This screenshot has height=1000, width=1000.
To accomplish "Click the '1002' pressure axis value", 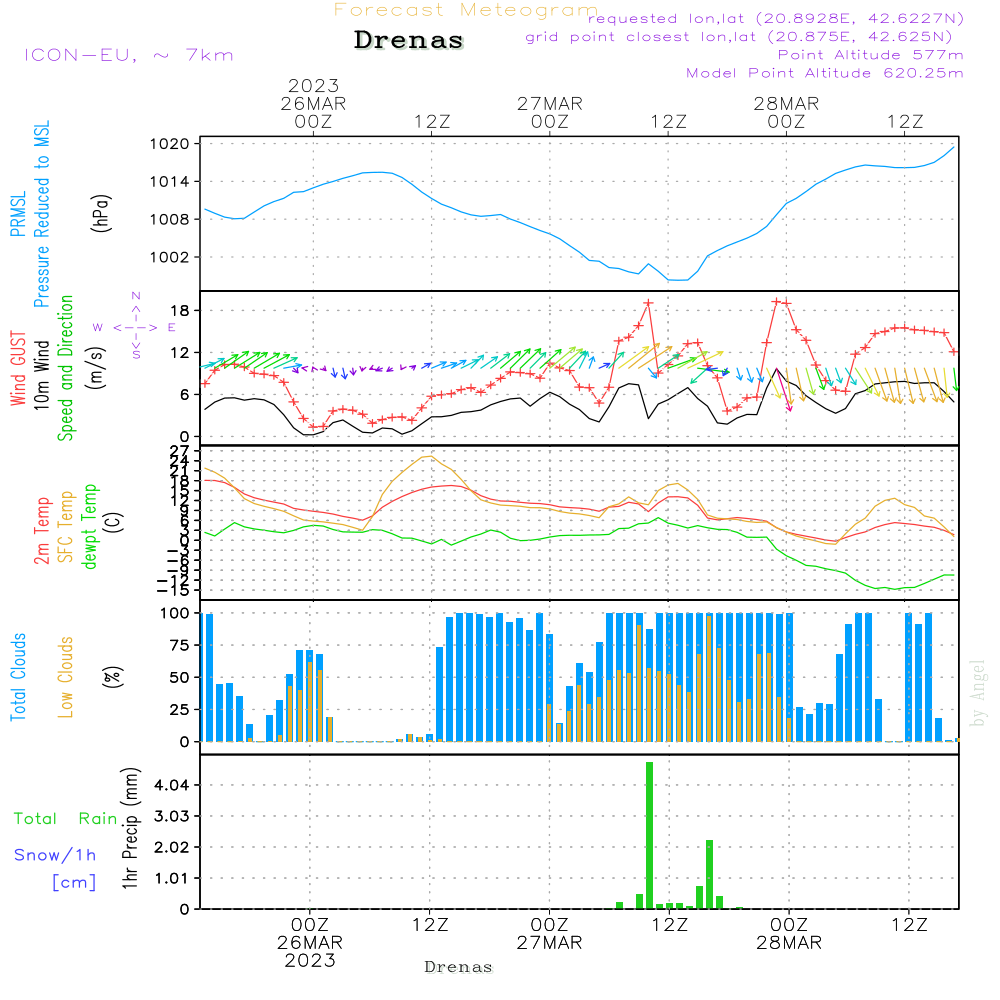I will pos(170,258).
